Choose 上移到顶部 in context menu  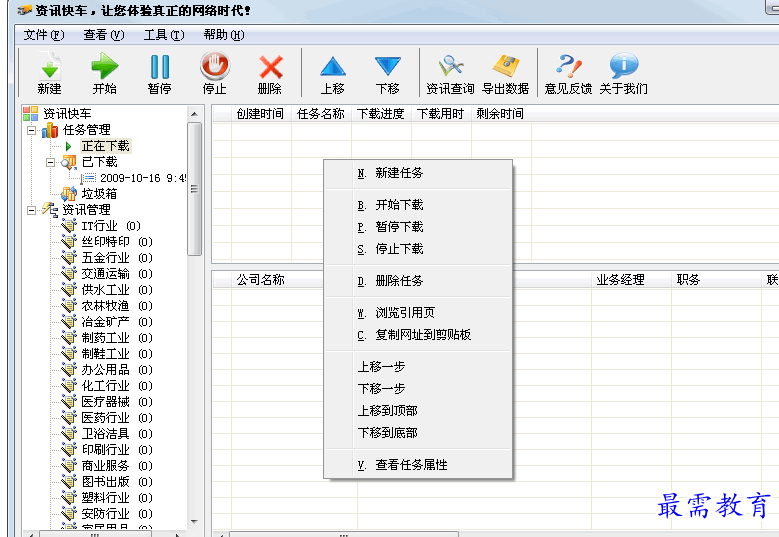418,411
